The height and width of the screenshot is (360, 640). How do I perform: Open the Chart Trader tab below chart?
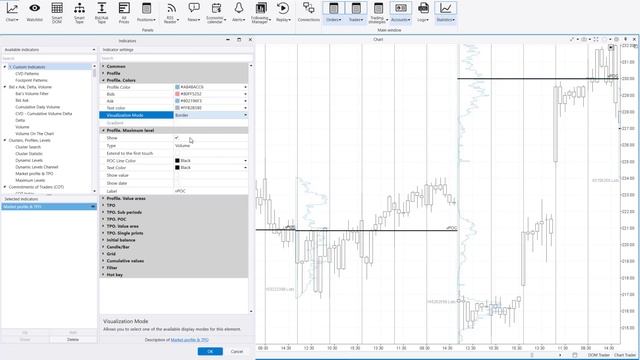point(625,355)
